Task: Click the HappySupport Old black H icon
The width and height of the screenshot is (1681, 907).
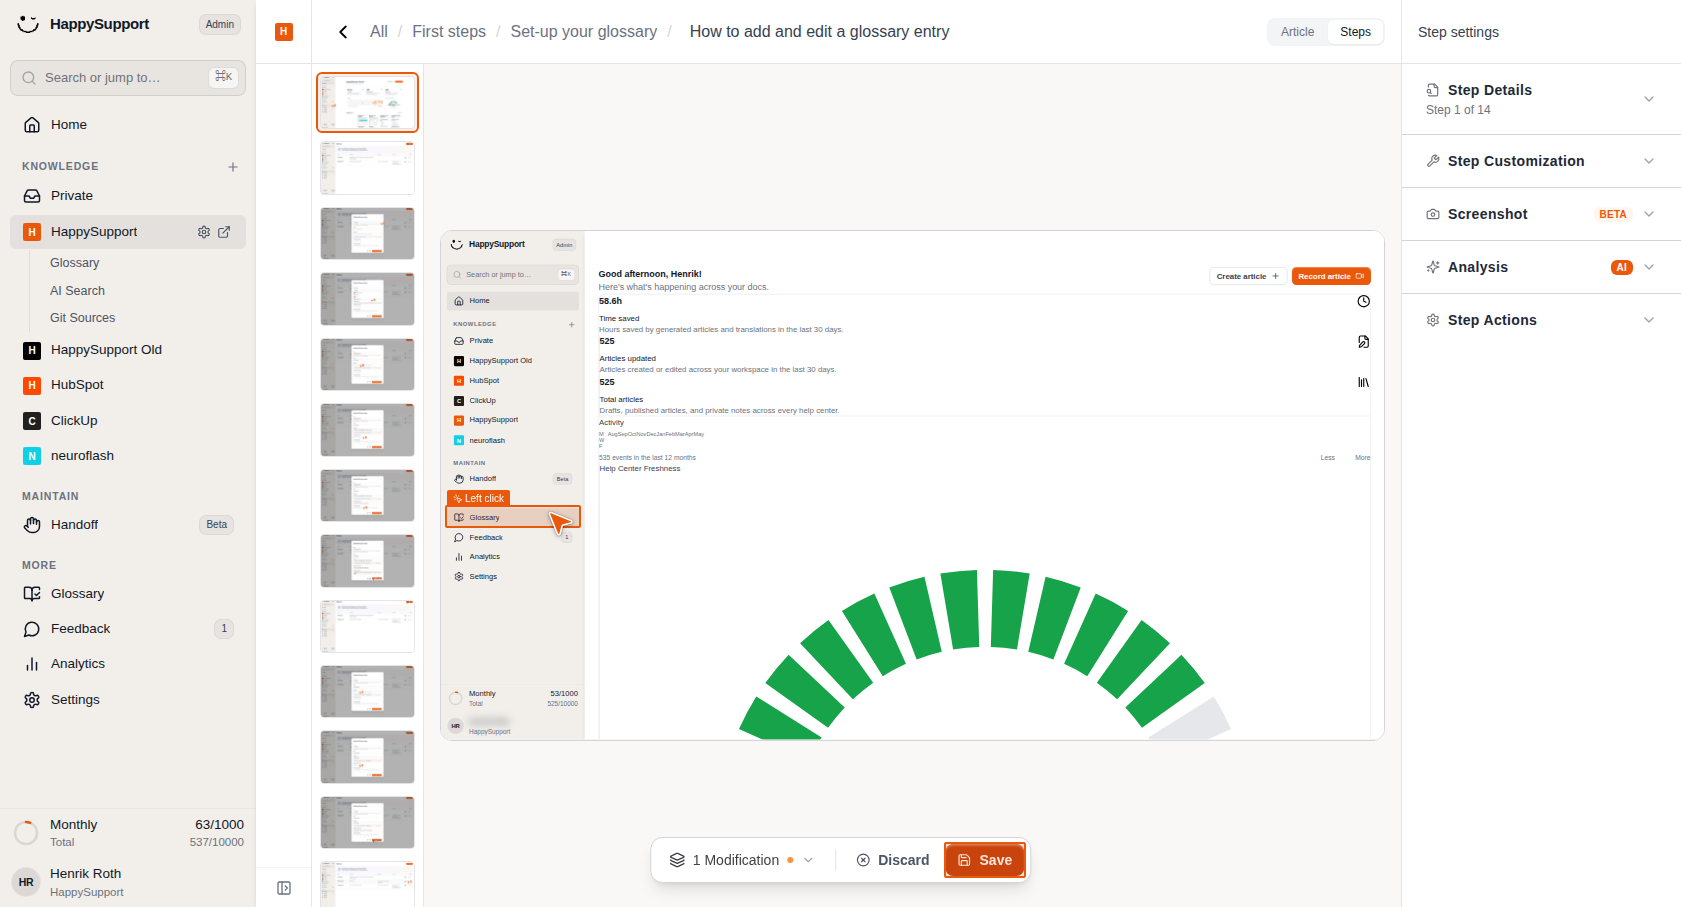Action: click(32, 350)
